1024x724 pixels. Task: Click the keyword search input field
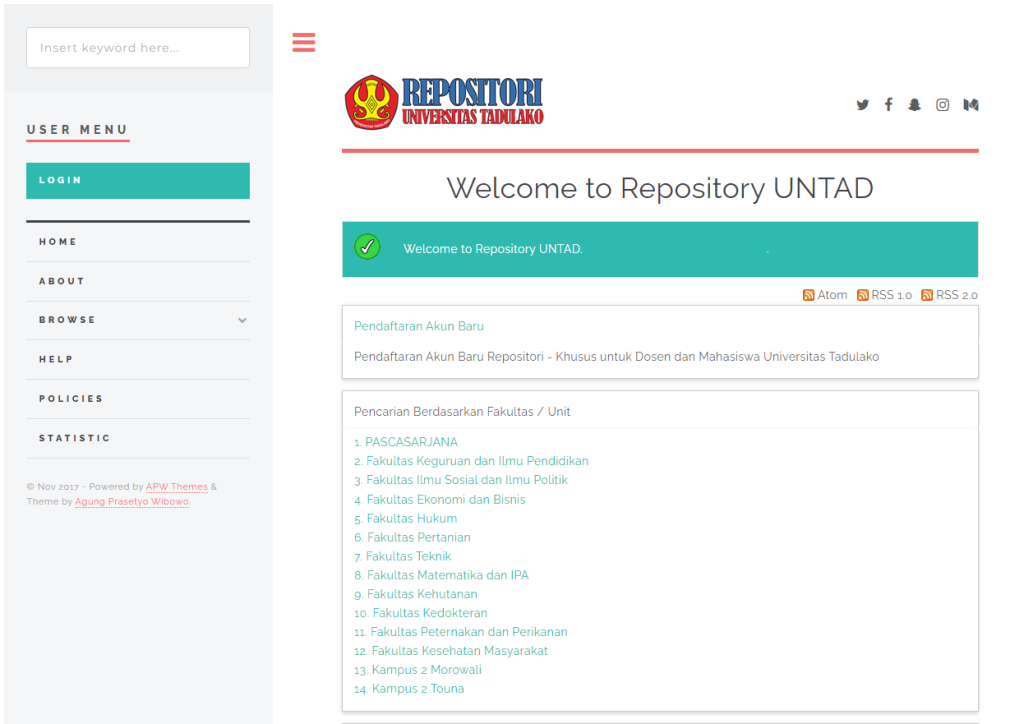point(138,48)
